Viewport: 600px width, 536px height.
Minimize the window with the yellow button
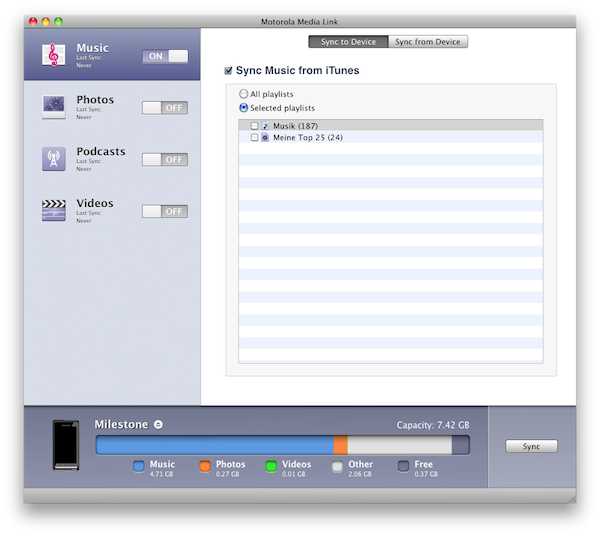[x=46, y=22]
